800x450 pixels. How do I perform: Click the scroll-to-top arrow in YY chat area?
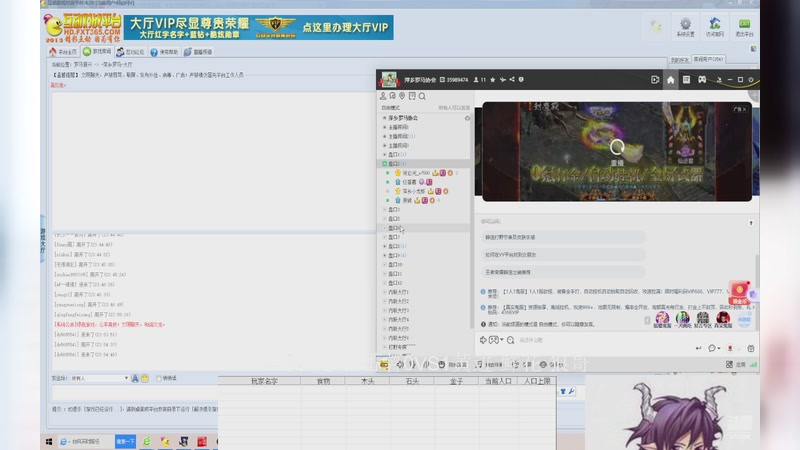(751, 223)
